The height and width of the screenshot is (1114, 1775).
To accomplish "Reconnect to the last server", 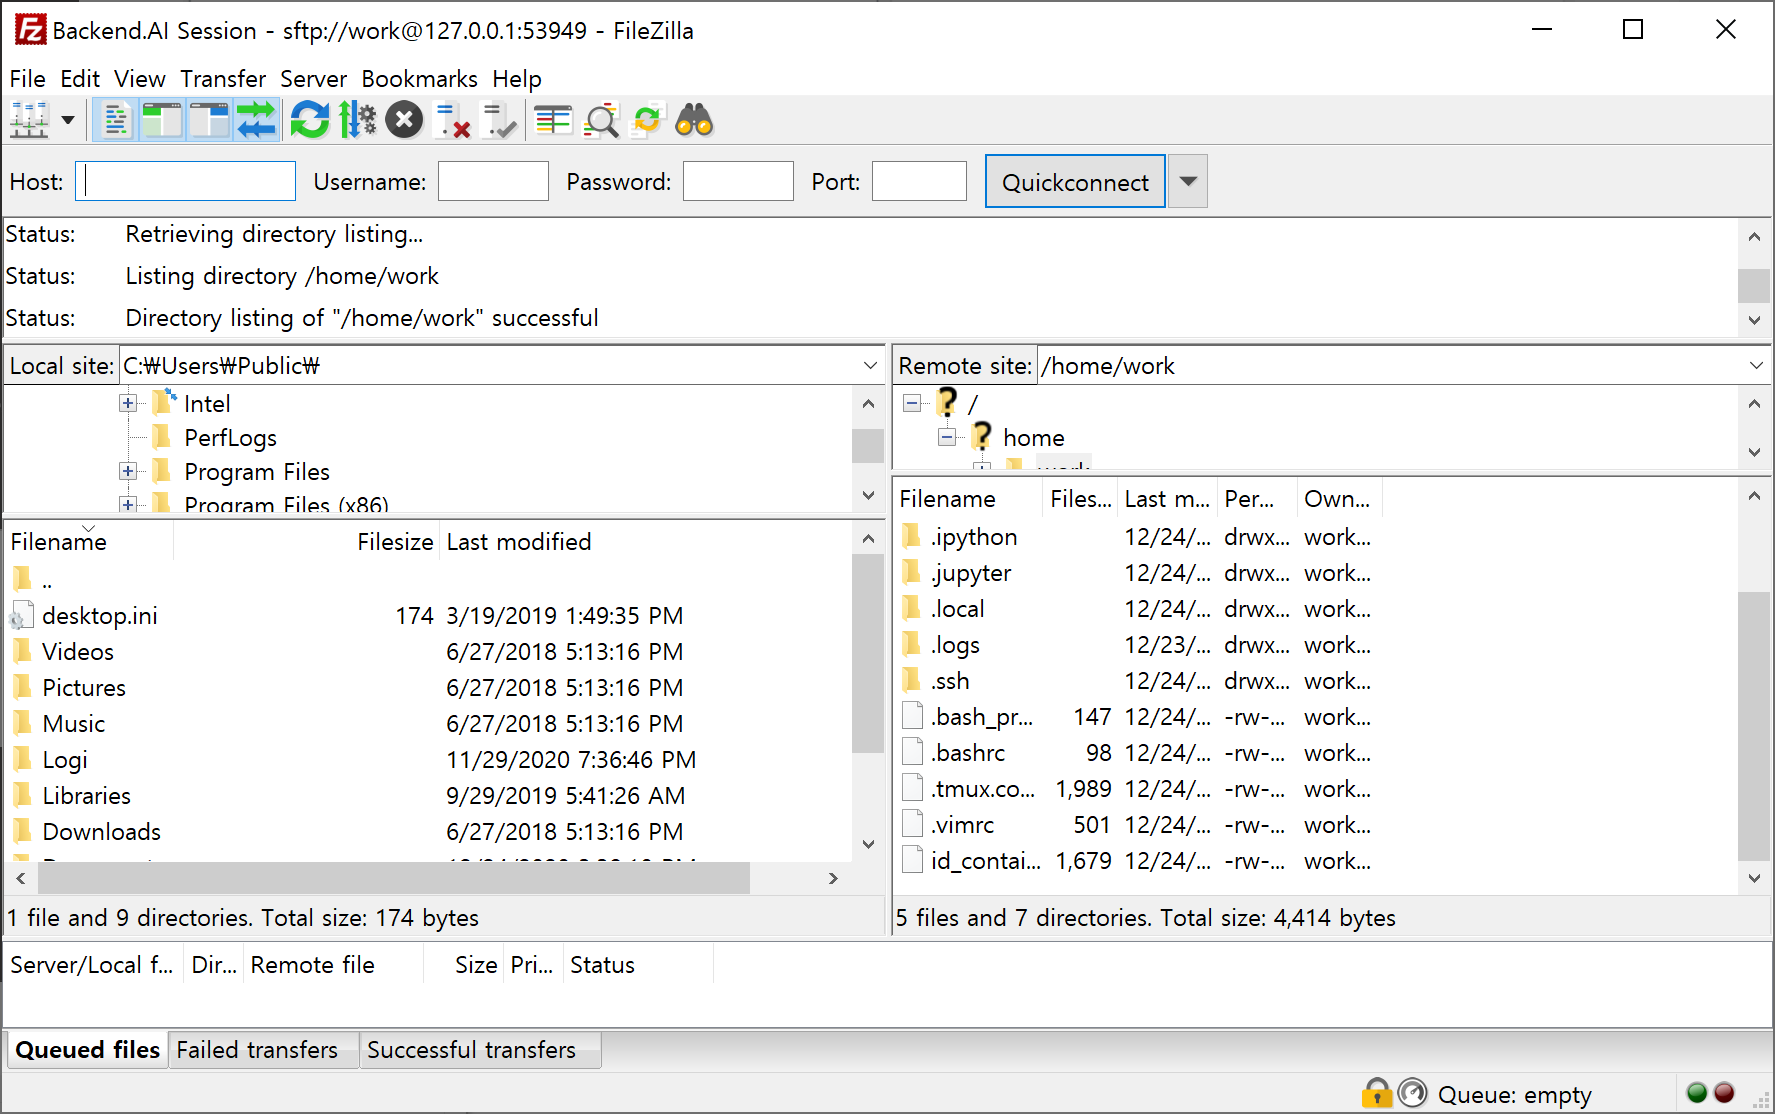I will 499,121.
